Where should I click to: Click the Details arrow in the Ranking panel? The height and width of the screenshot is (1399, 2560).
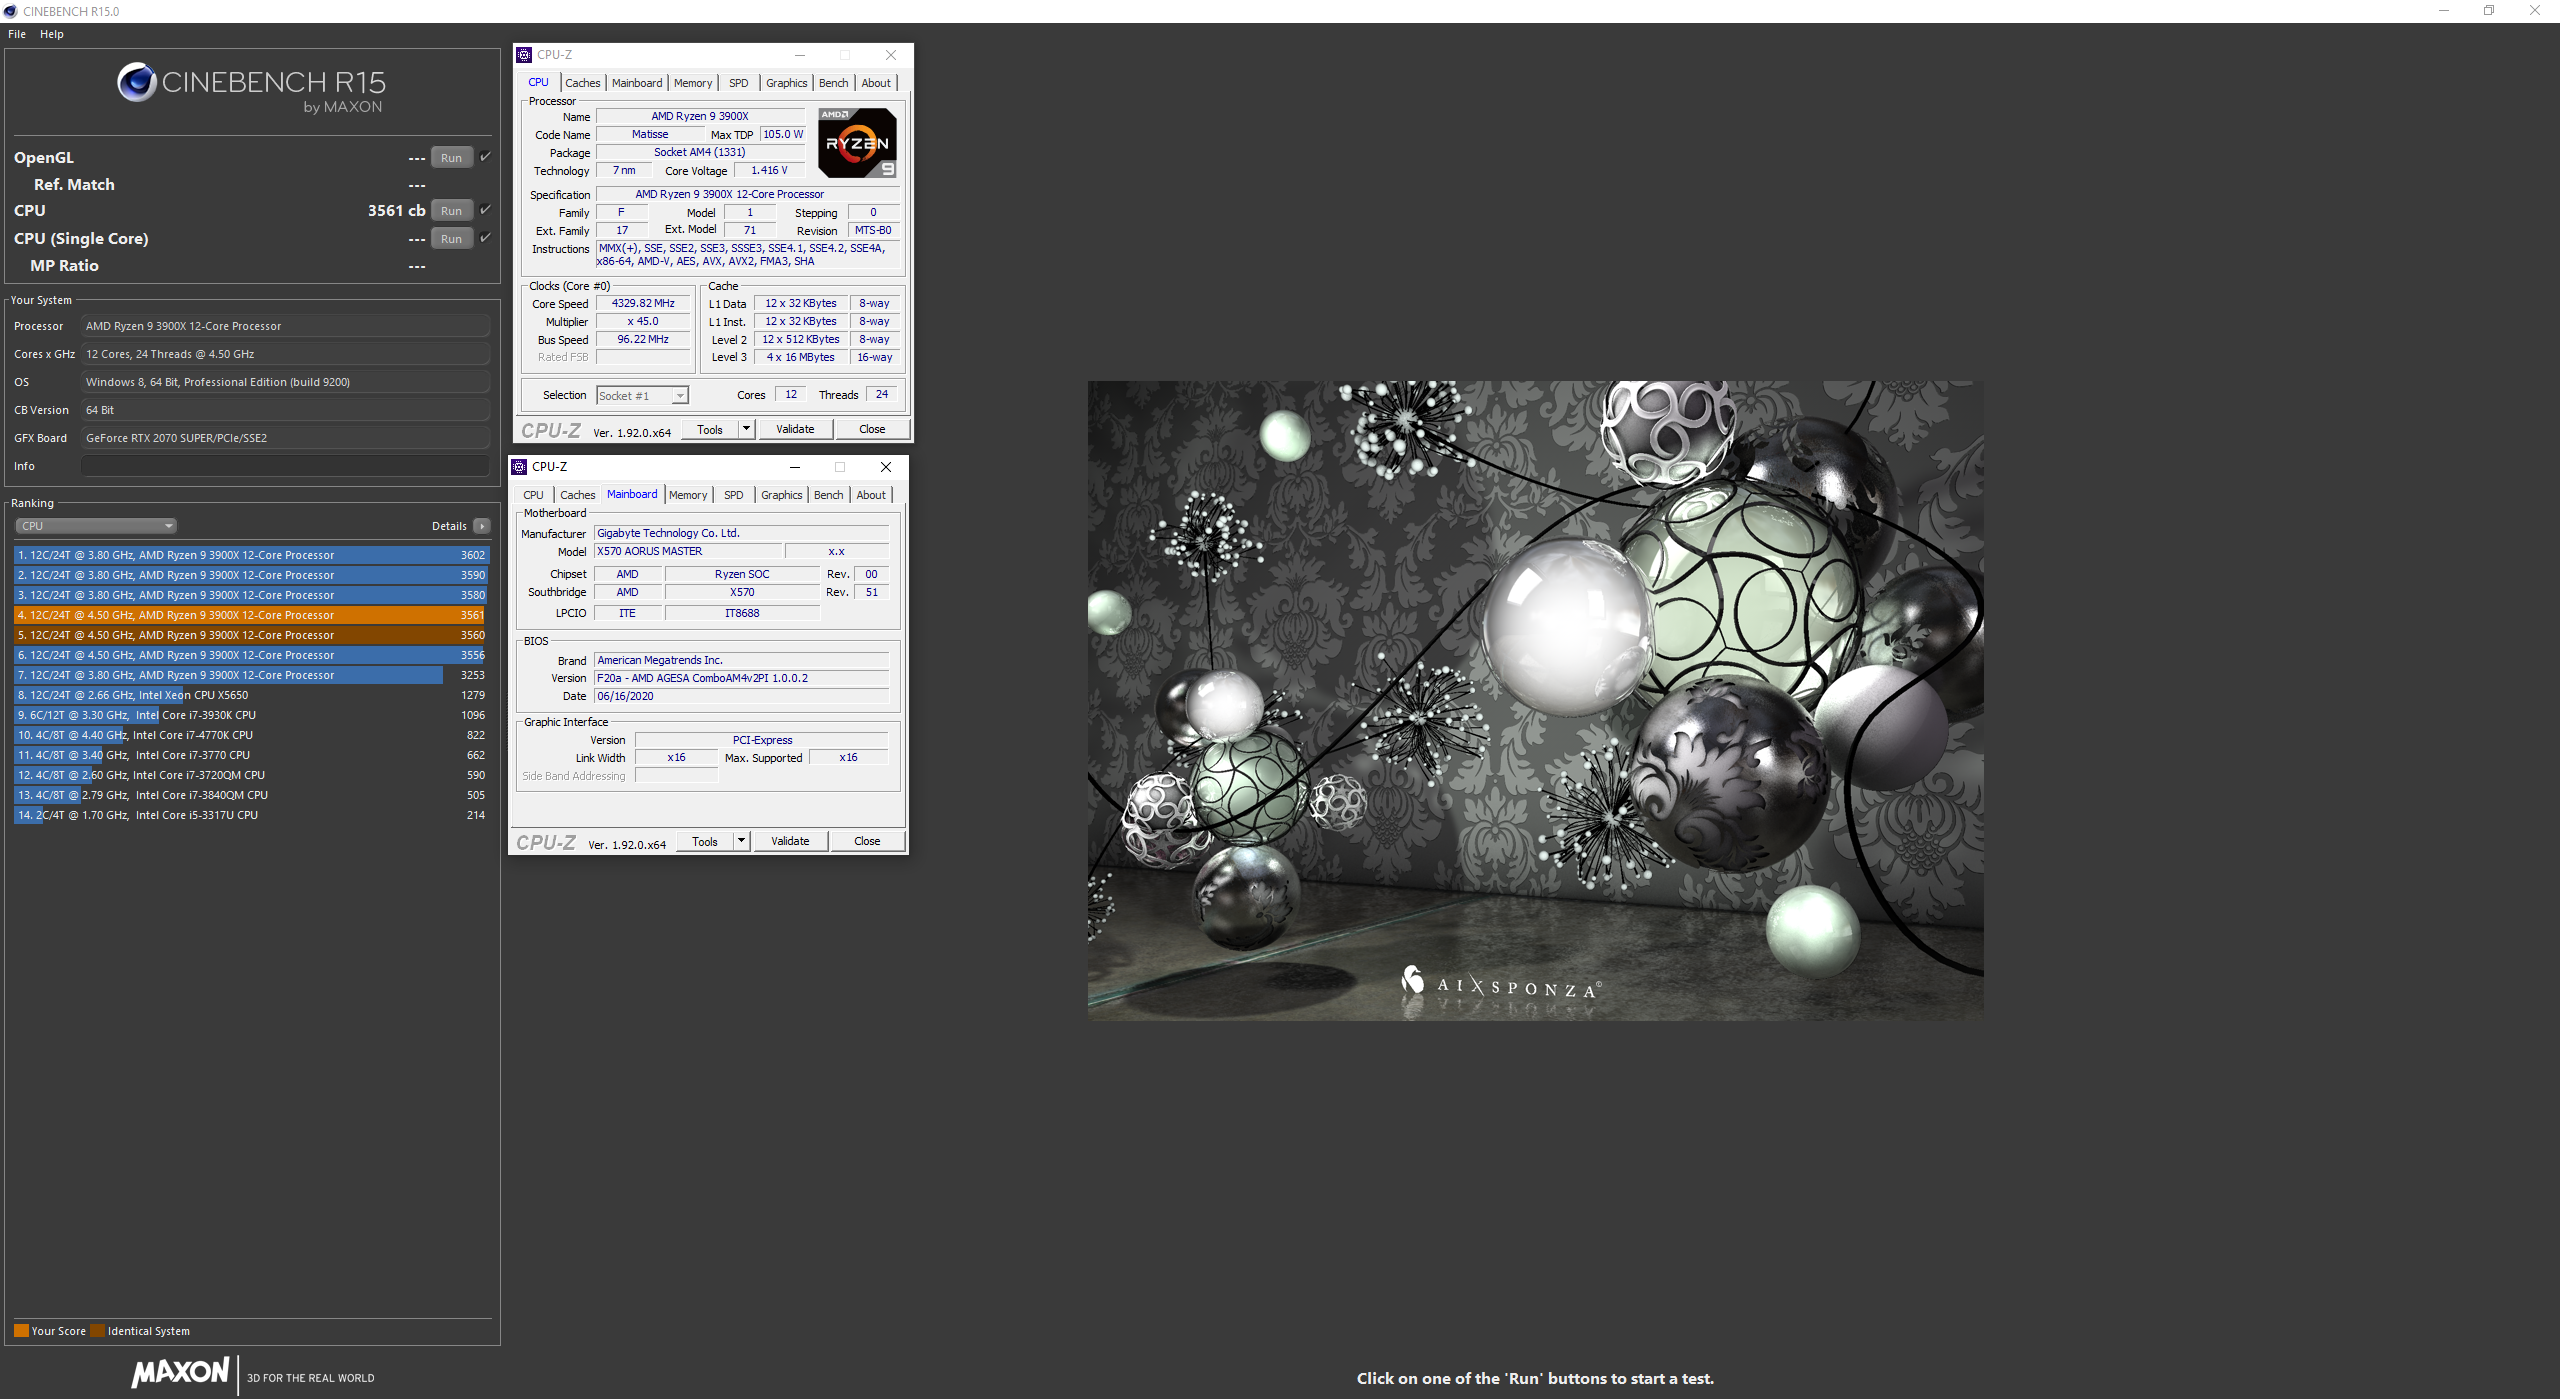[482, 526]
